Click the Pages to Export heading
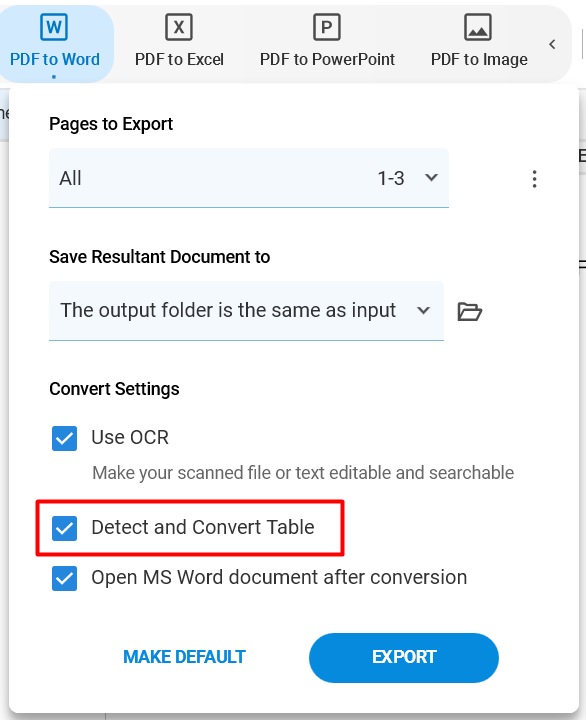 coord(111,124)
